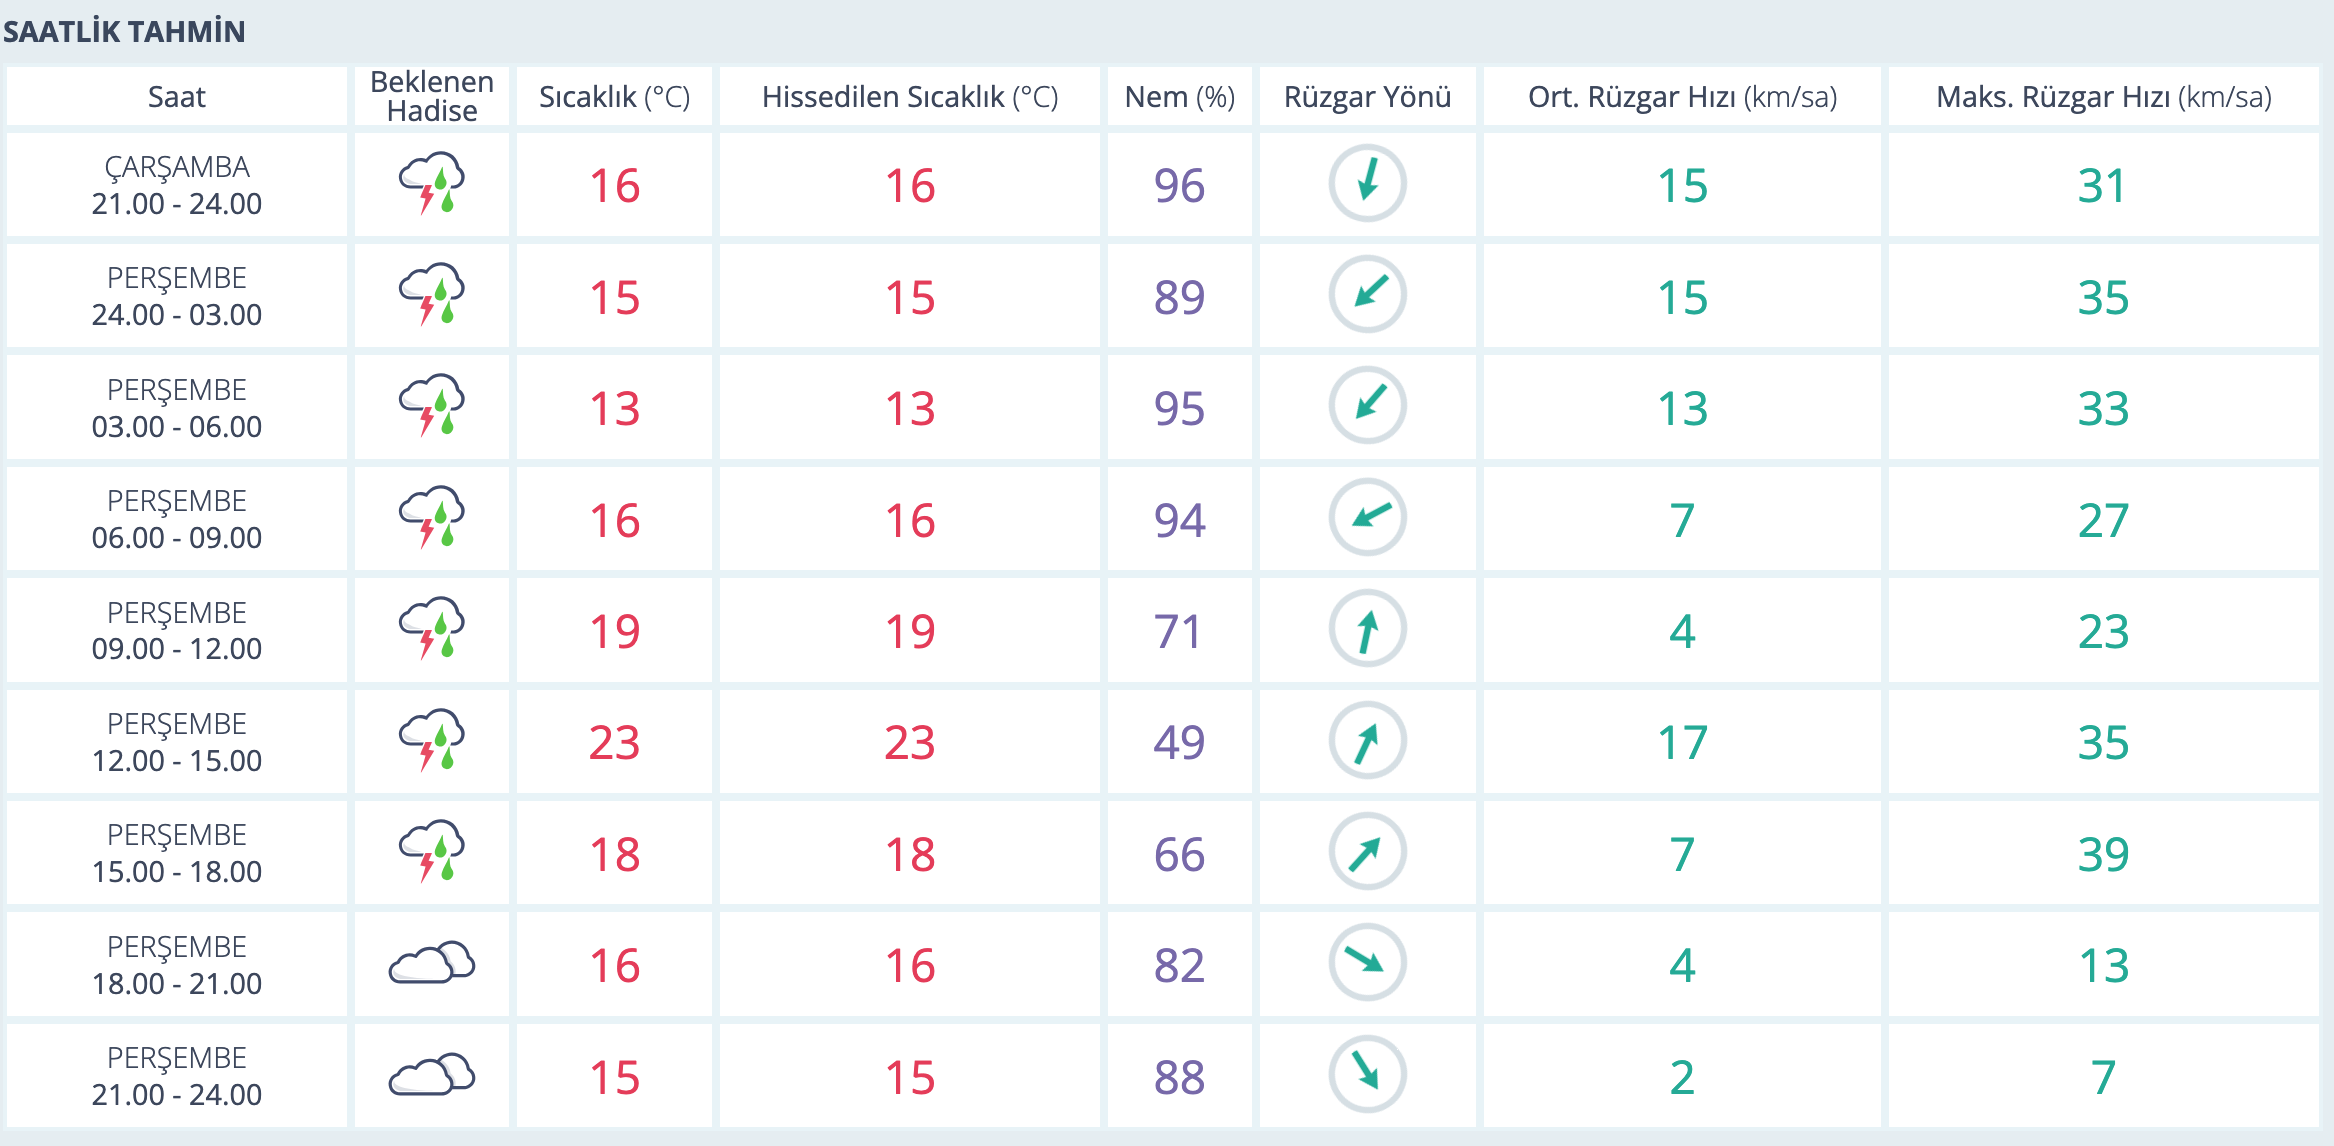Click wind direction arrow for Çarşamba 21.00 - 24.00
2334x1146 pixels.
click(1367, 184)
